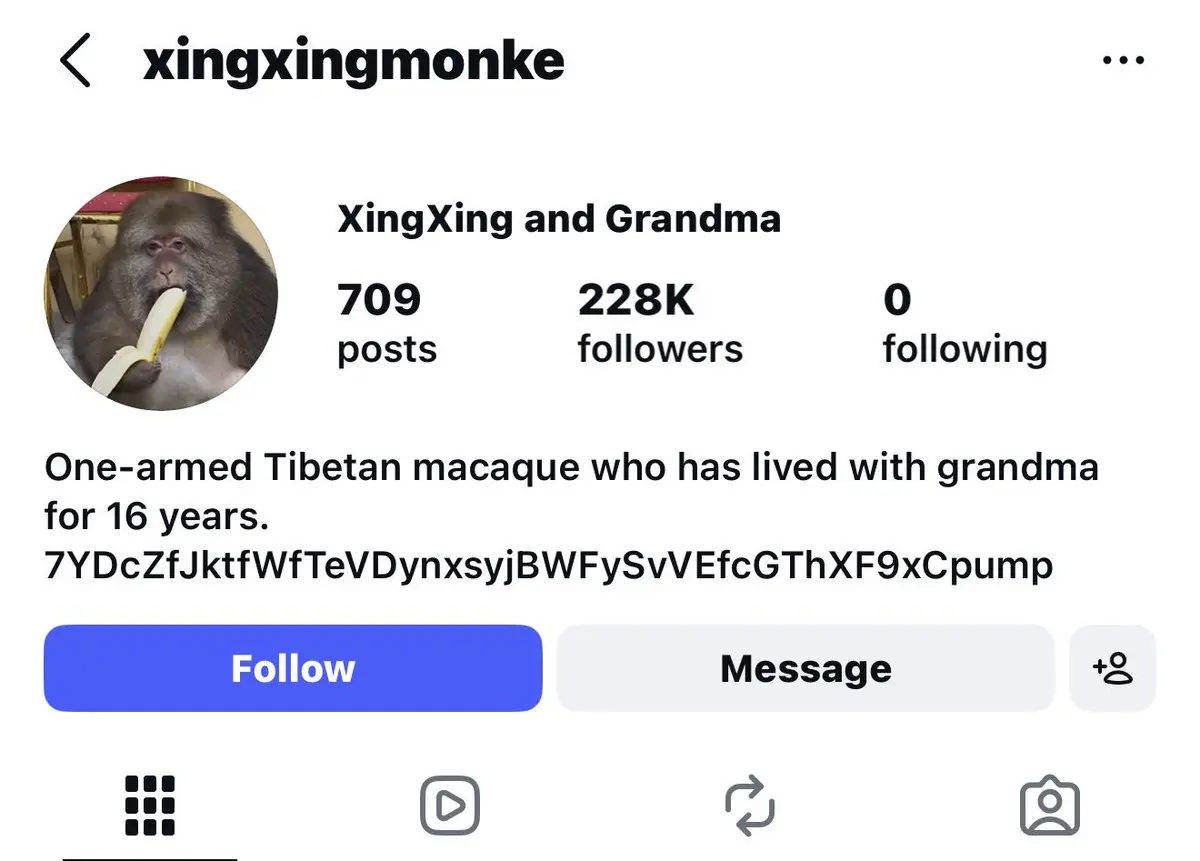The width and height of the screenshot is (1200, 861).
Task: Tap the number 0 above following
Action: [897, 299]
